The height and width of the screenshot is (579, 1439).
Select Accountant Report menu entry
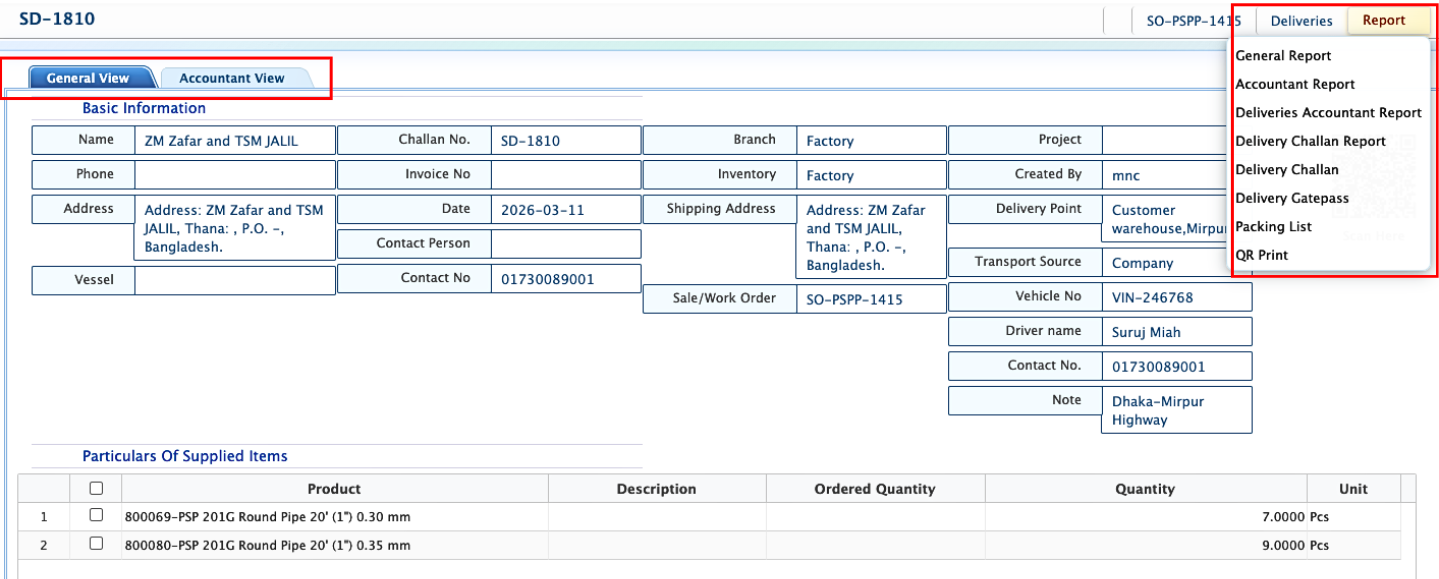(1295, 84)
